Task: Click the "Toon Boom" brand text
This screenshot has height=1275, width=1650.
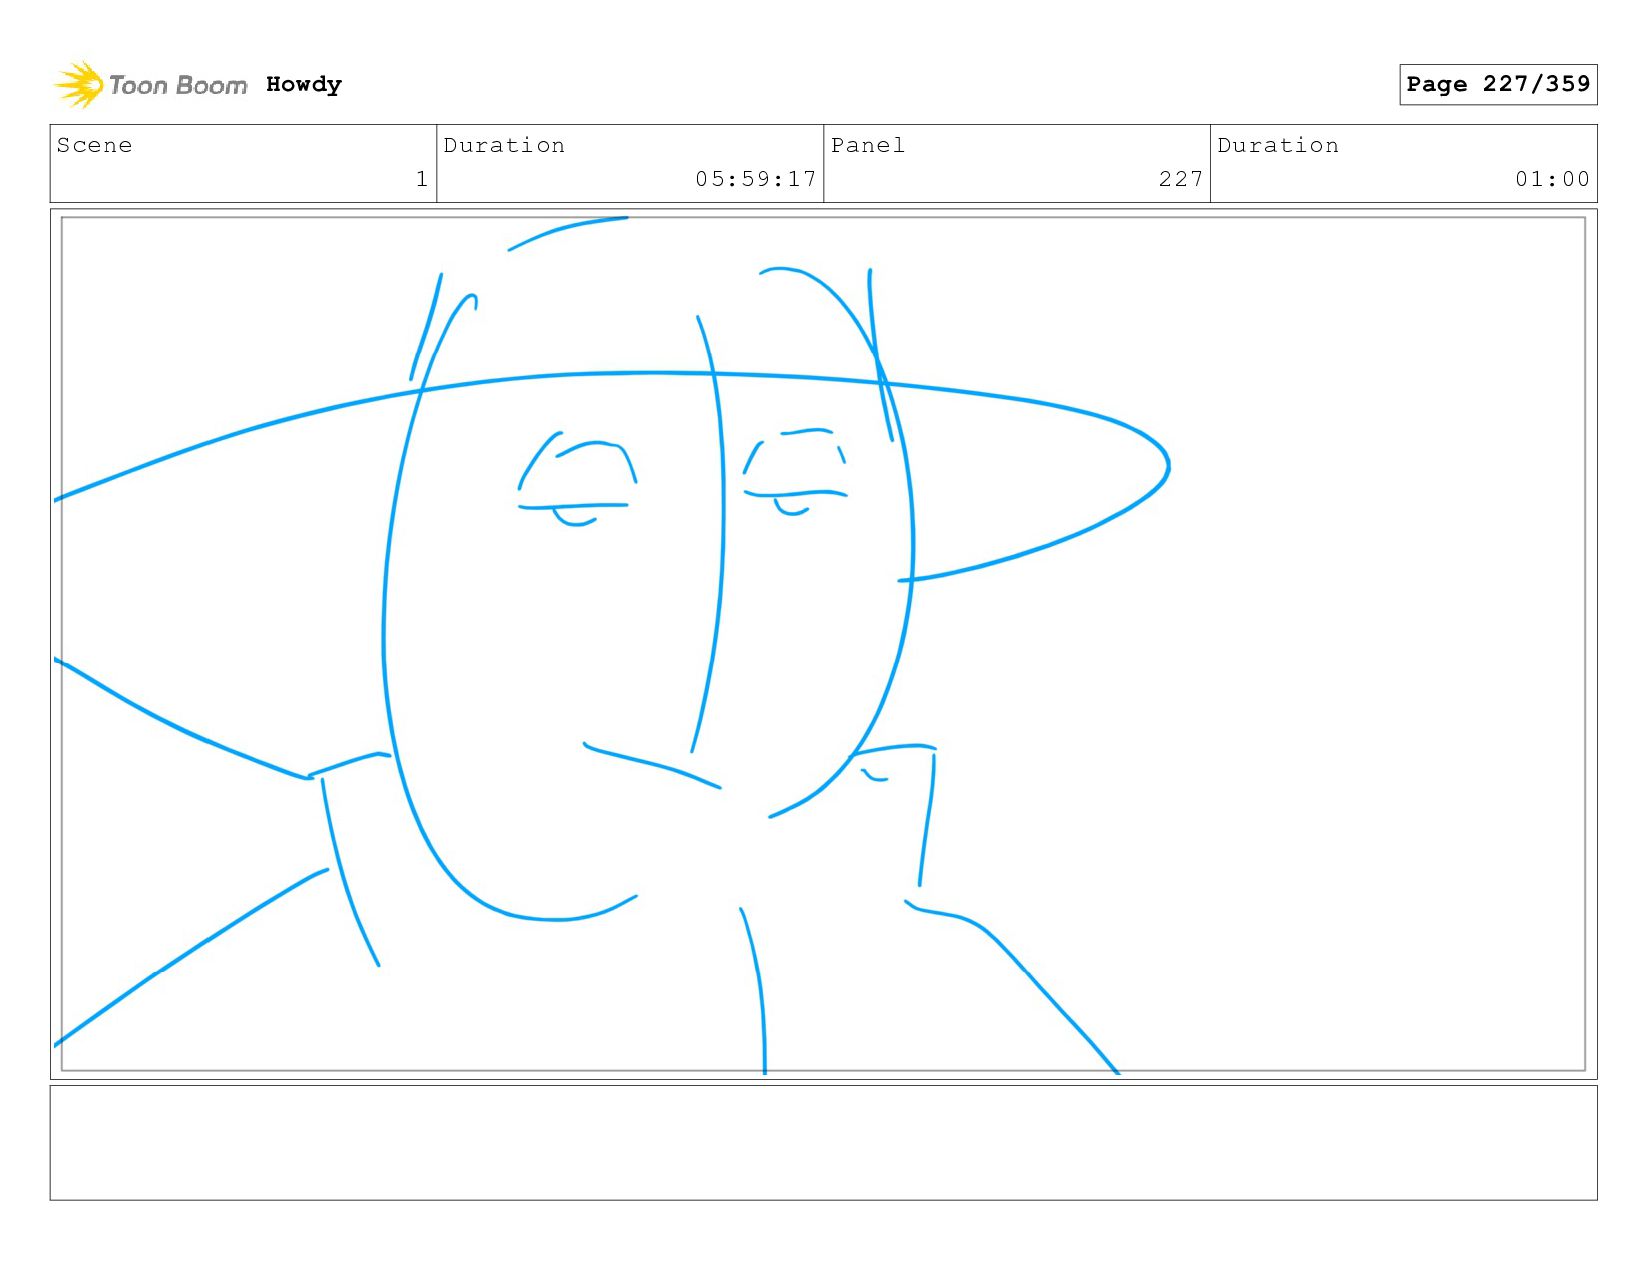Action: (178, 85)
